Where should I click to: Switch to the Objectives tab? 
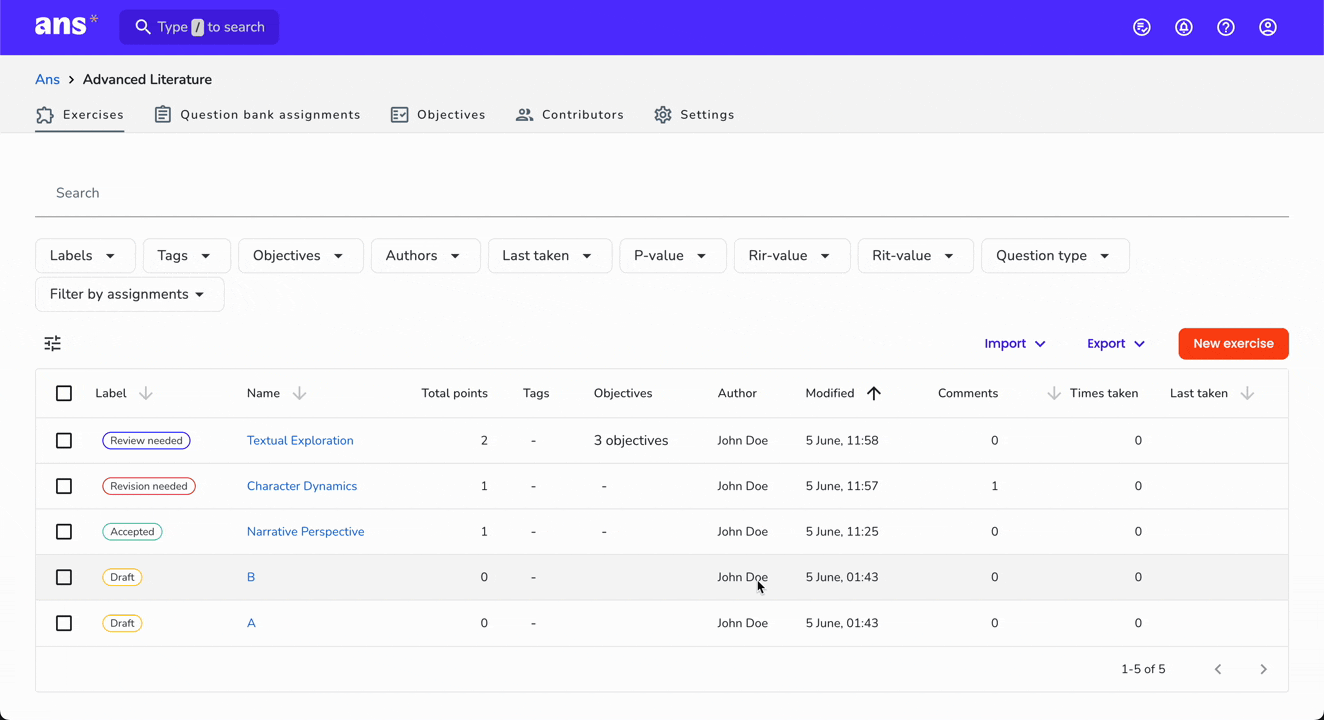438,115
